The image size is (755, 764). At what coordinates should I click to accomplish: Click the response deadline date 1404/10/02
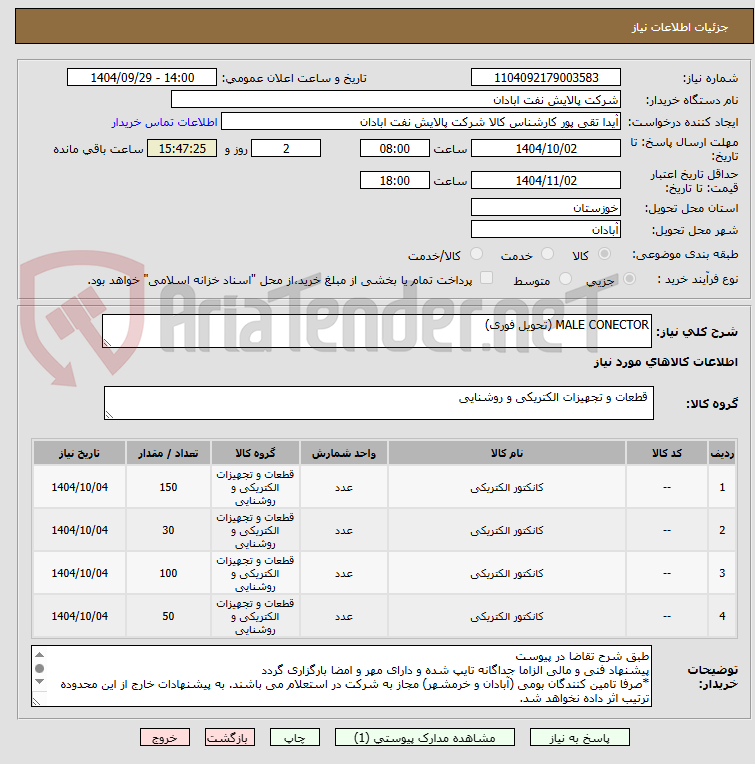coord(546,149)
